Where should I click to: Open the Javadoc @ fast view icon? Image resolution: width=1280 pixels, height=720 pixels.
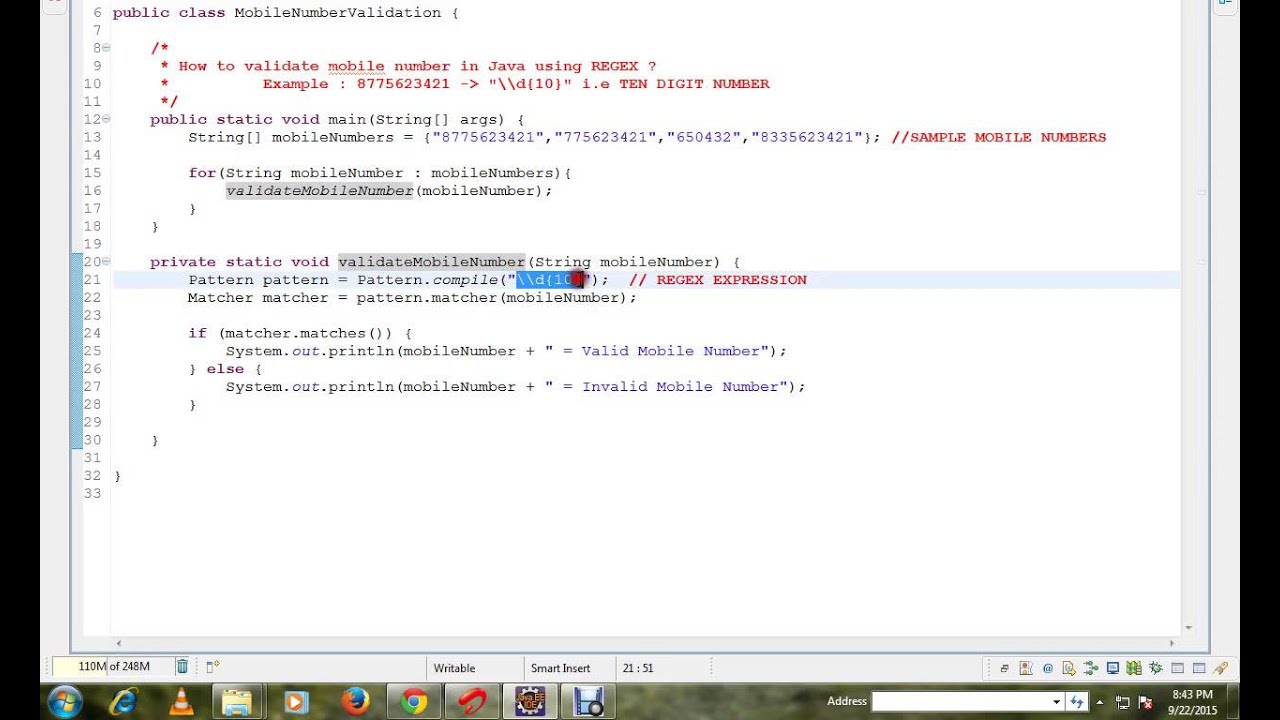1048,668
